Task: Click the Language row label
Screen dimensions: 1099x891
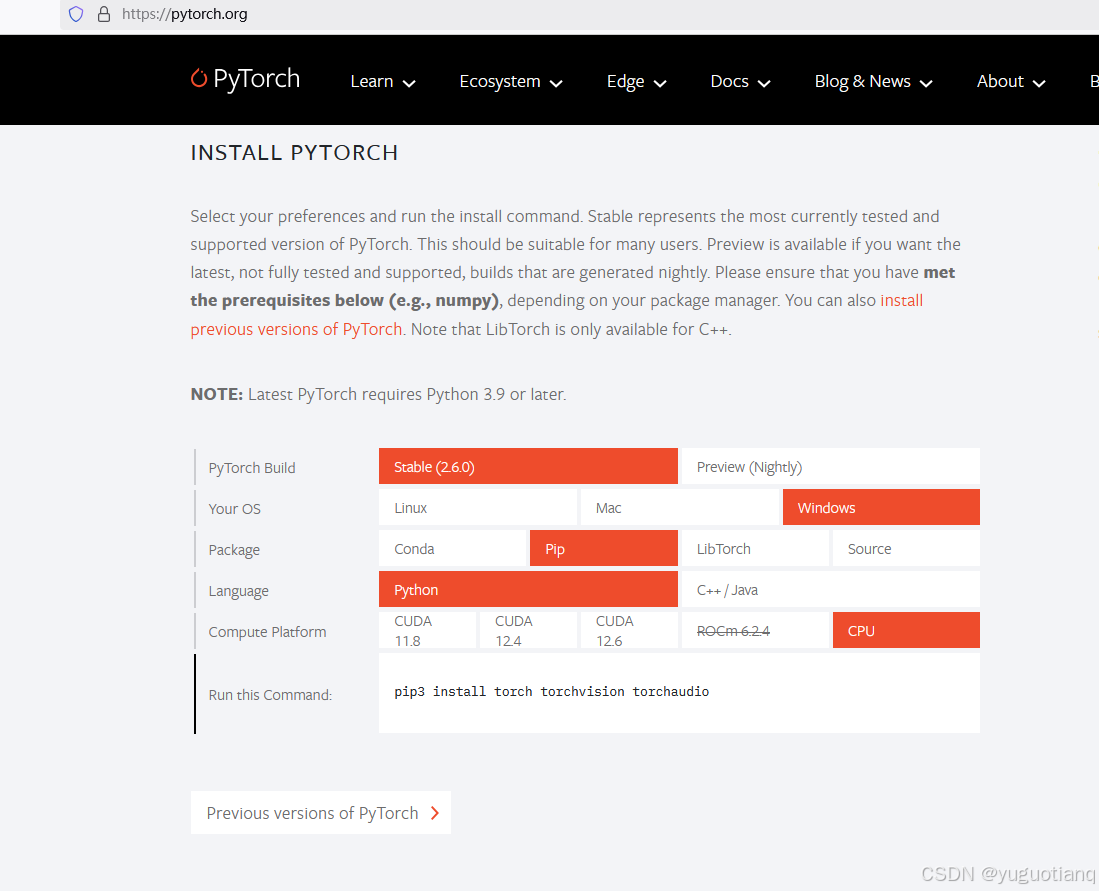Action: (238, 591)
